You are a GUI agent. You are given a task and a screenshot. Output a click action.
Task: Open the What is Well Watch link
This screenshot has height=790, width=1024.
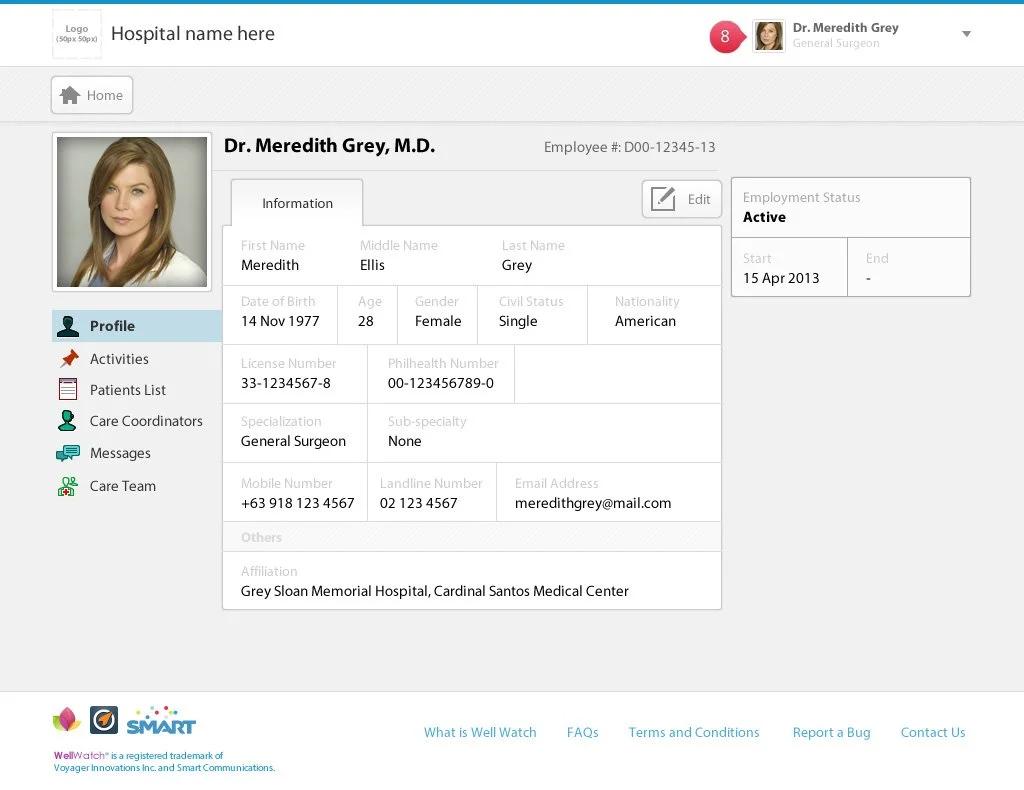[480, 733]
